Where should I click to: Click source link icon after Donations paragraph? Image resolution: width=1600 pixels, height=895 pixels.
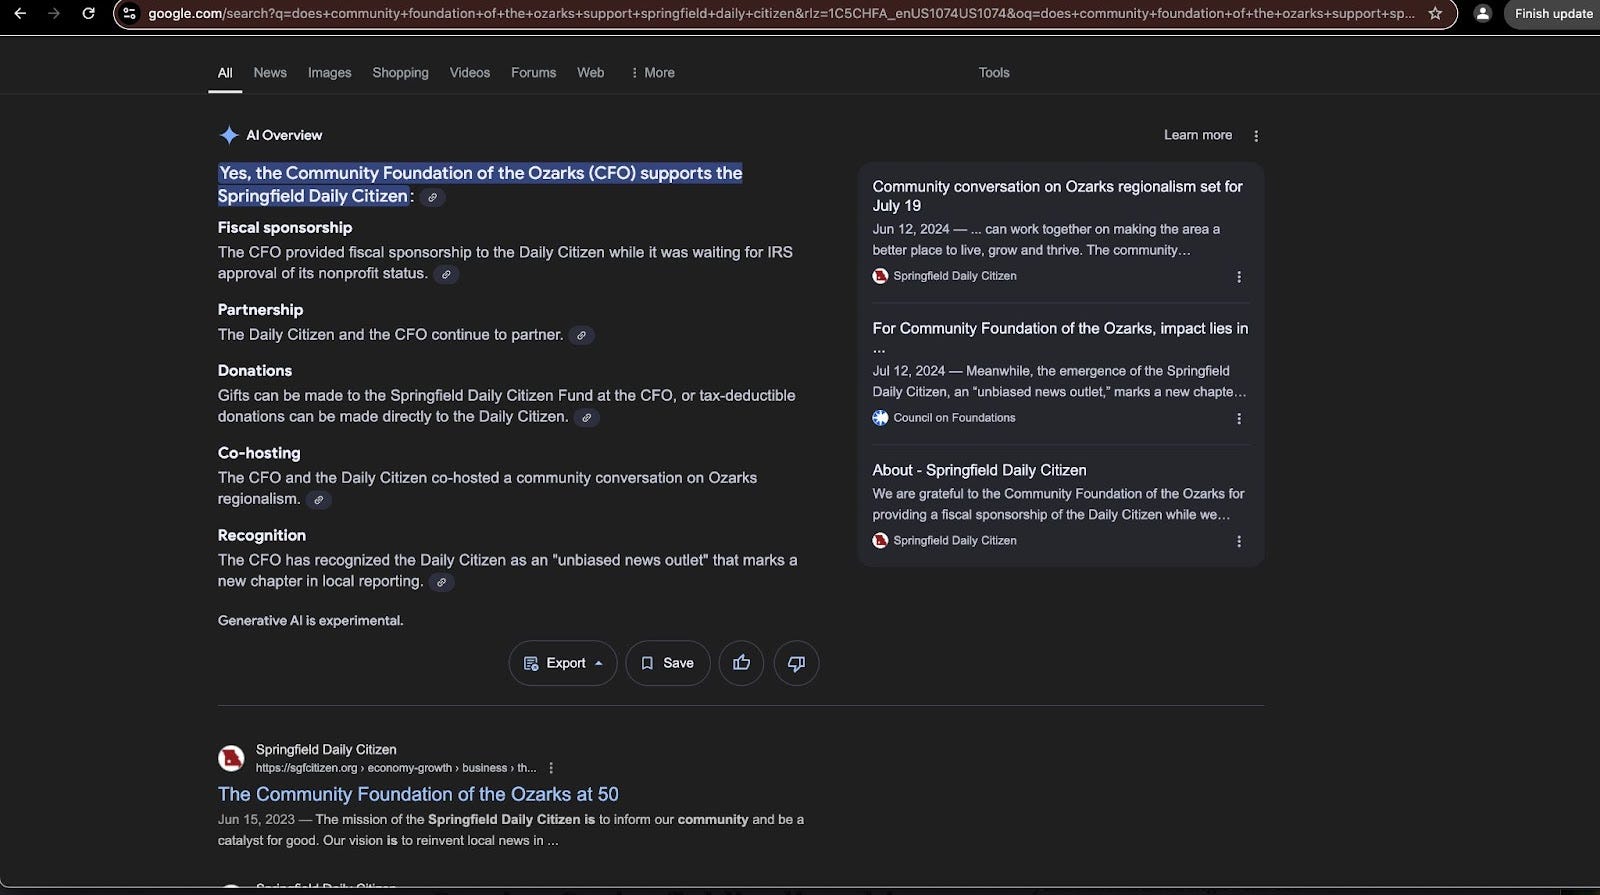(587, 418)
